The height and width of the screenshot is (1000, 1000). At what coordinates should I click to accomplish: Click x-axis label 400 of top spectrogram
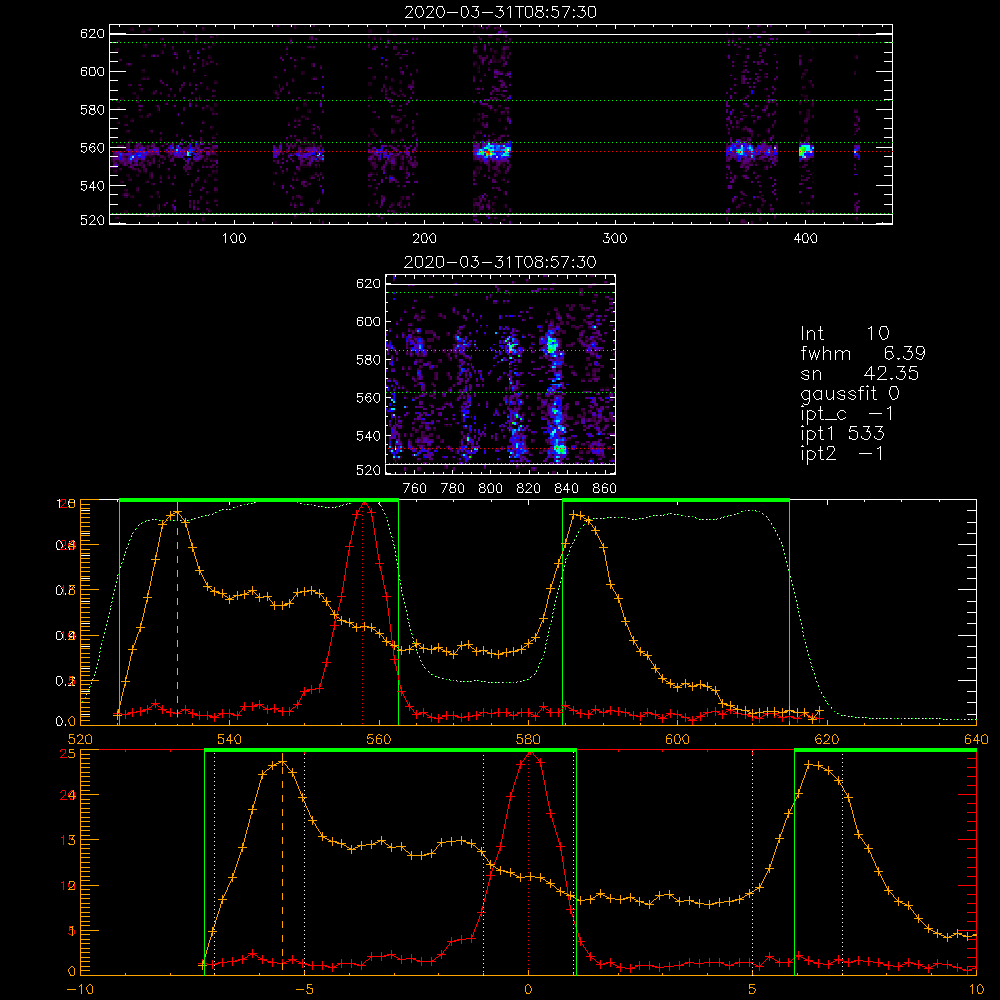[805, 239]
